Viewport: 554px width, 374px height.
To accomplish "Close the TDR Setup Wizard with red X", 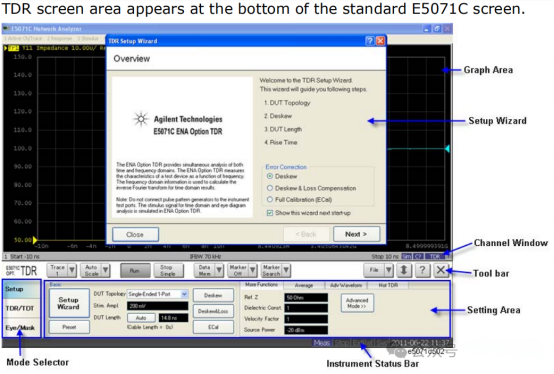I will pos(380,41).
